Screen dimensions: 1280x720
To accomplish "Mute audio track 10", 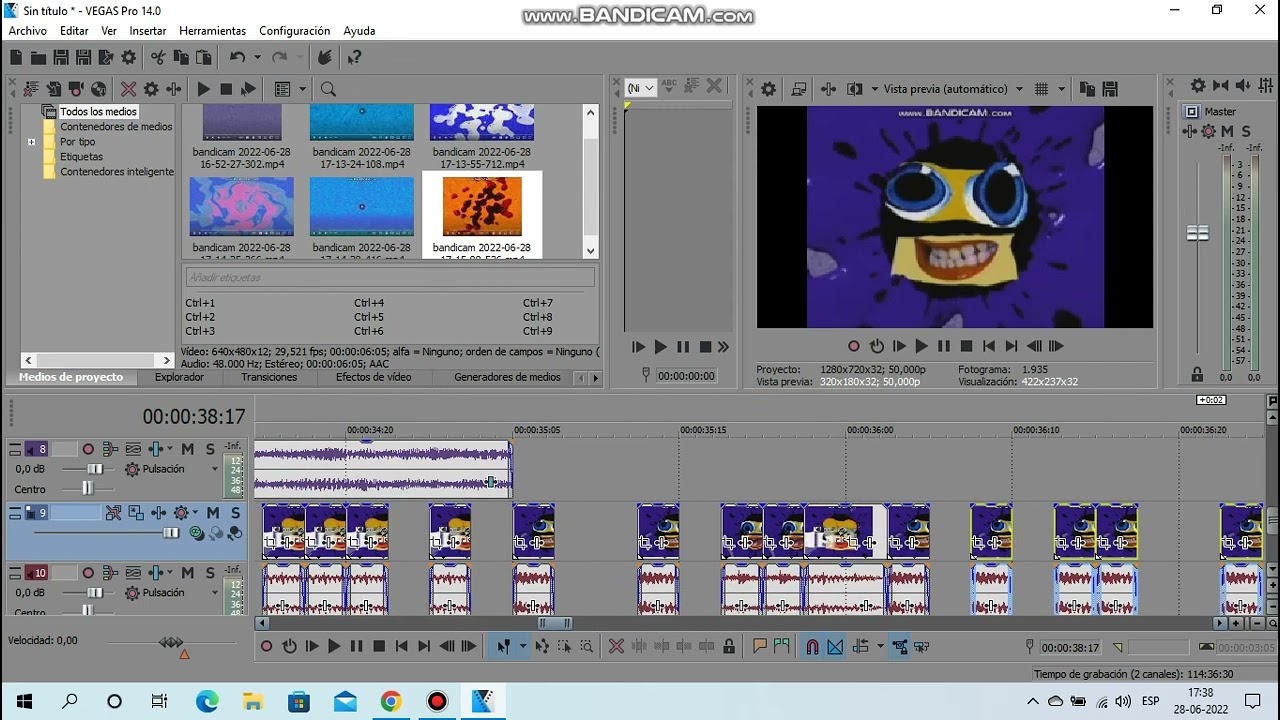I will 187,573.
